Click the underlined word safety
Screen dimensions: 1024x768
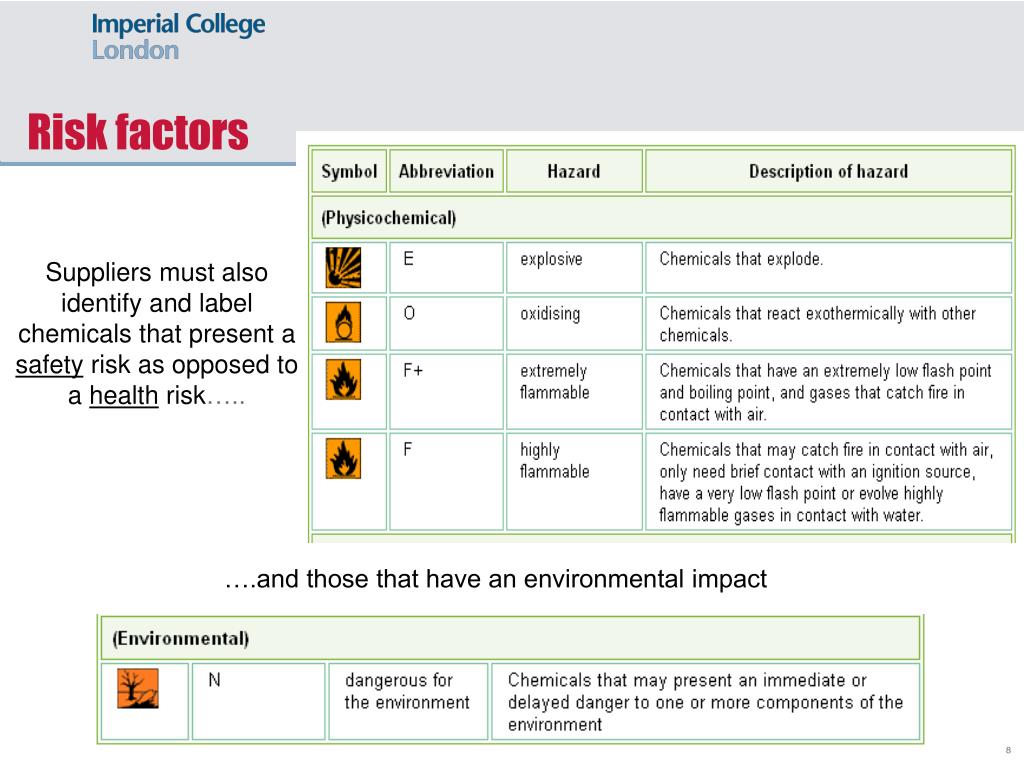point(50,364)
